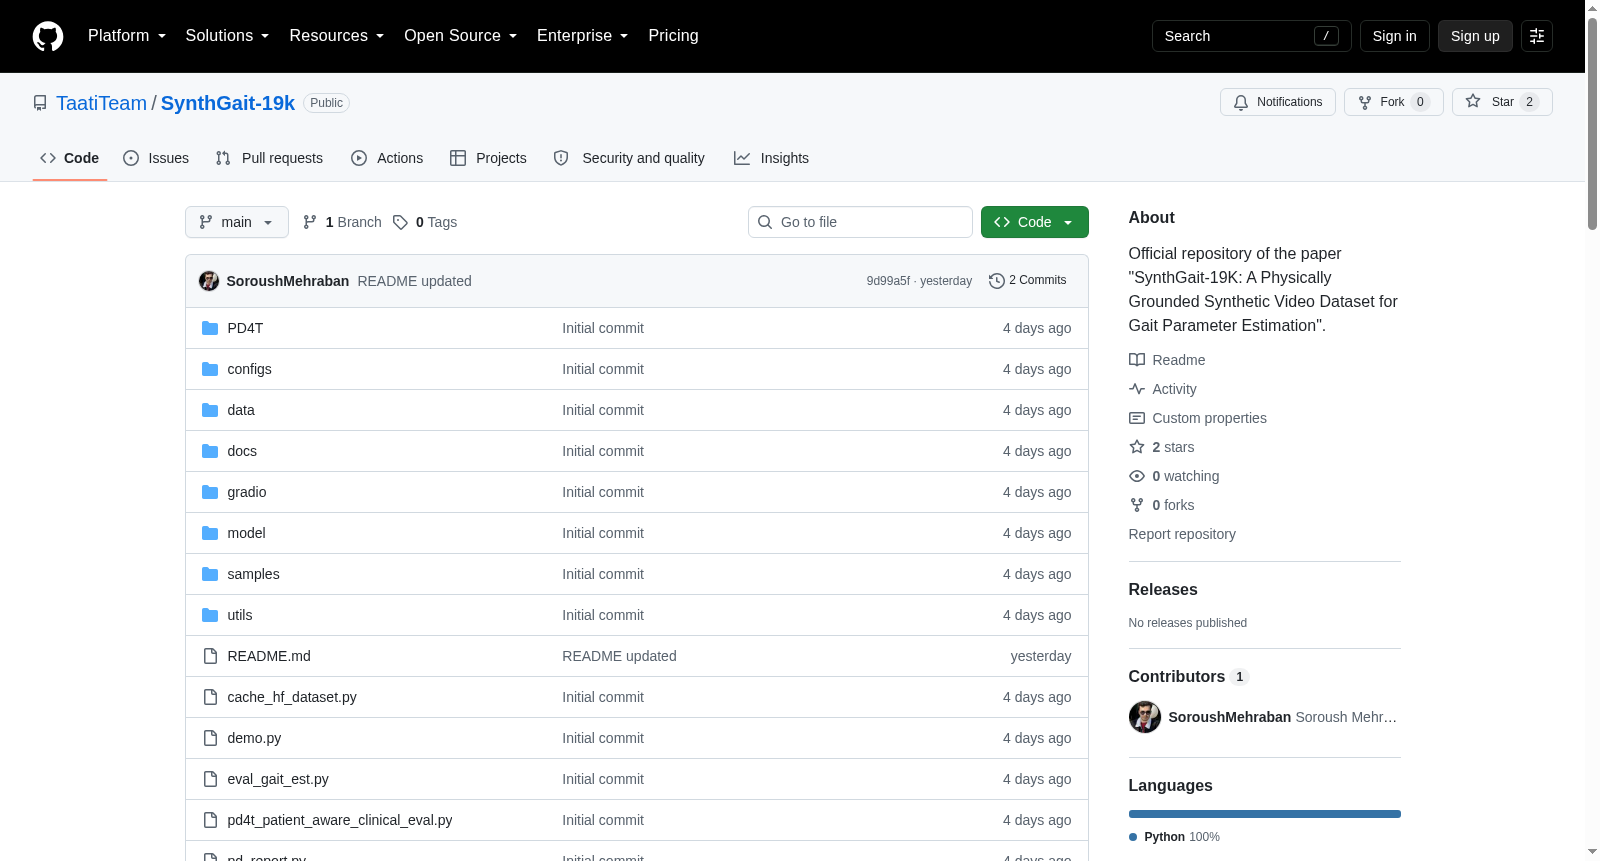Open the Security and quality tab
Screen dimensions: 1600x861
point(629,158)
